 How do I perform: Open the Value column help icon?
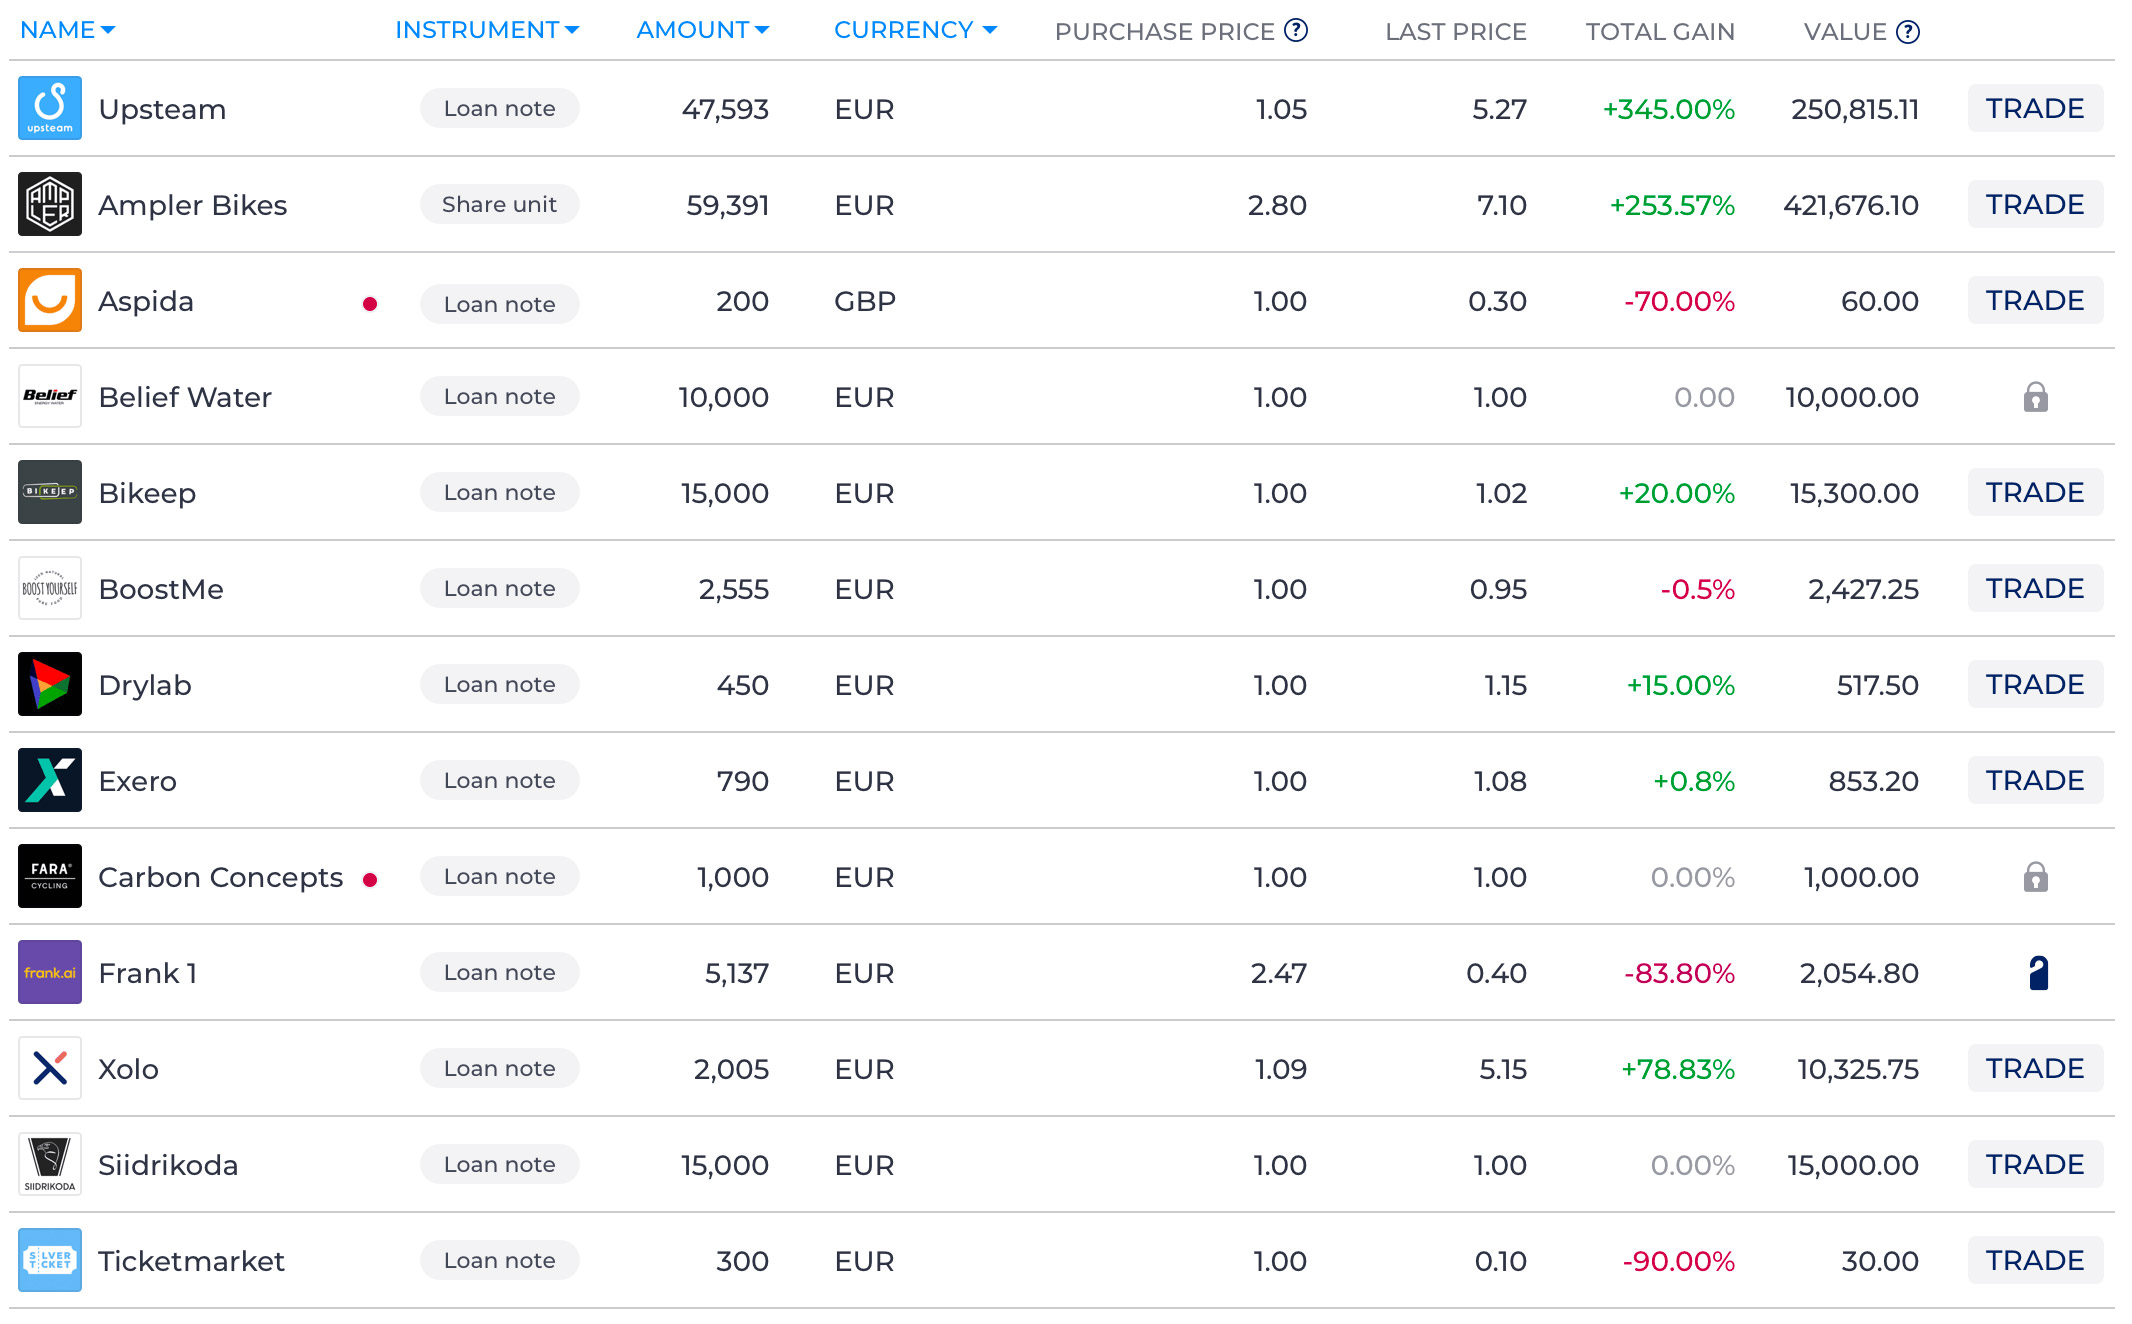(1908, 32)
